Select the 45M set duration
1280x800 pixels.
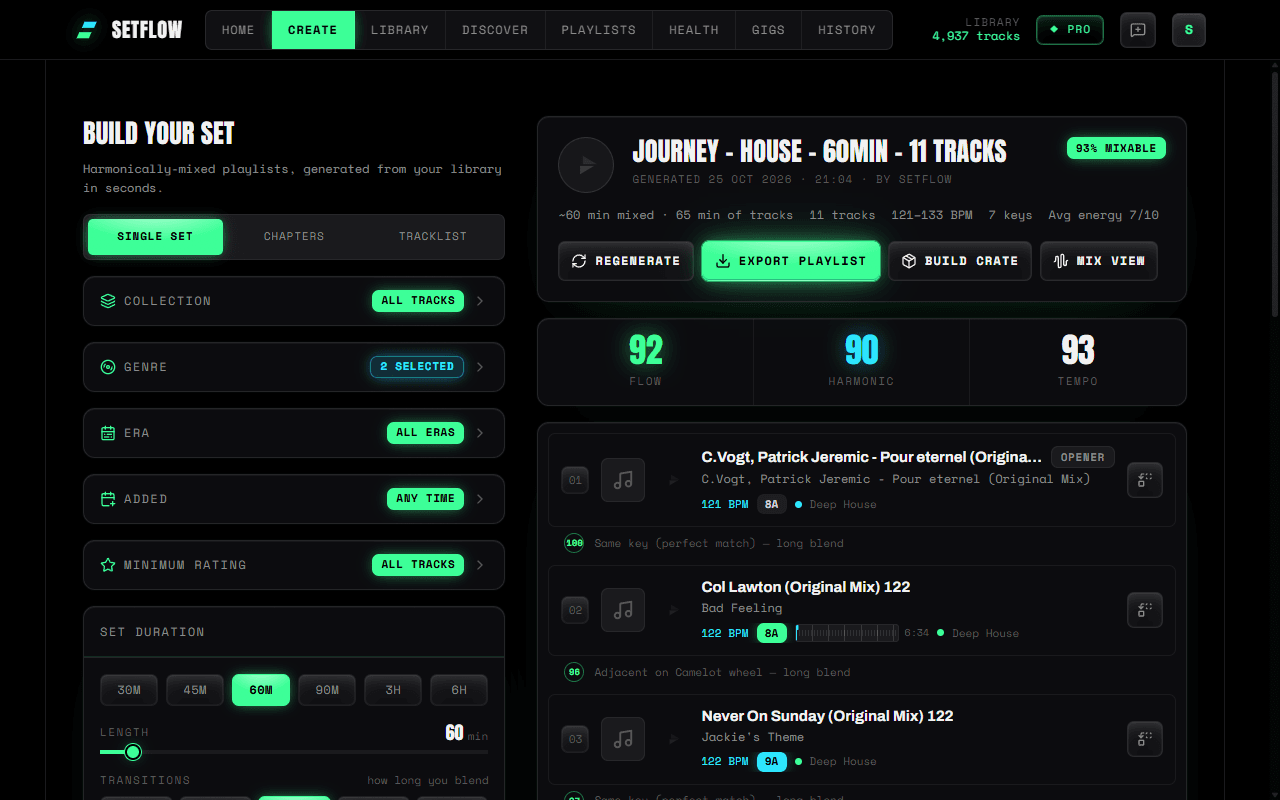[195, 690]
